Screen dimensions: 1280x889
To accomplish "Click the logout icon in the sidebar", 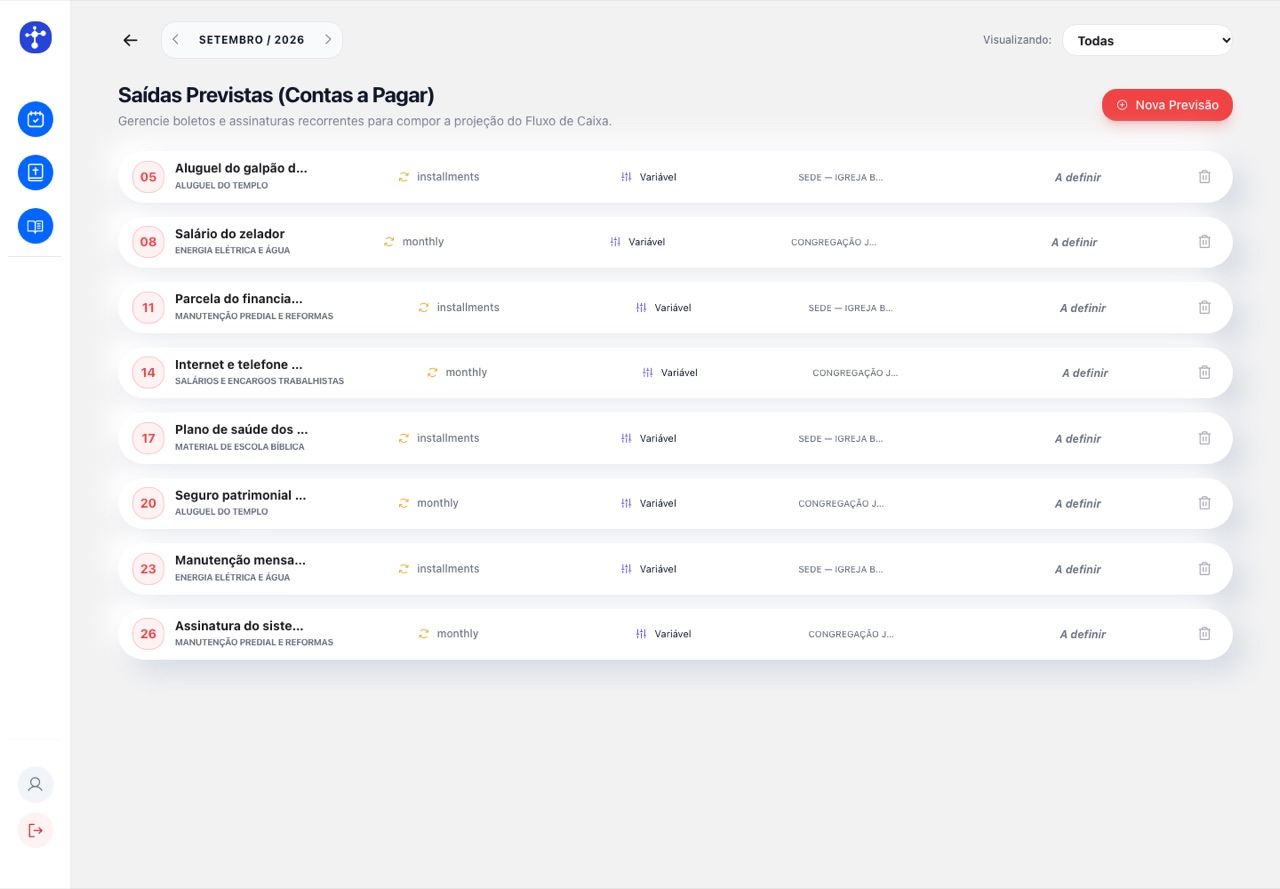I will [x=35, y=830].
